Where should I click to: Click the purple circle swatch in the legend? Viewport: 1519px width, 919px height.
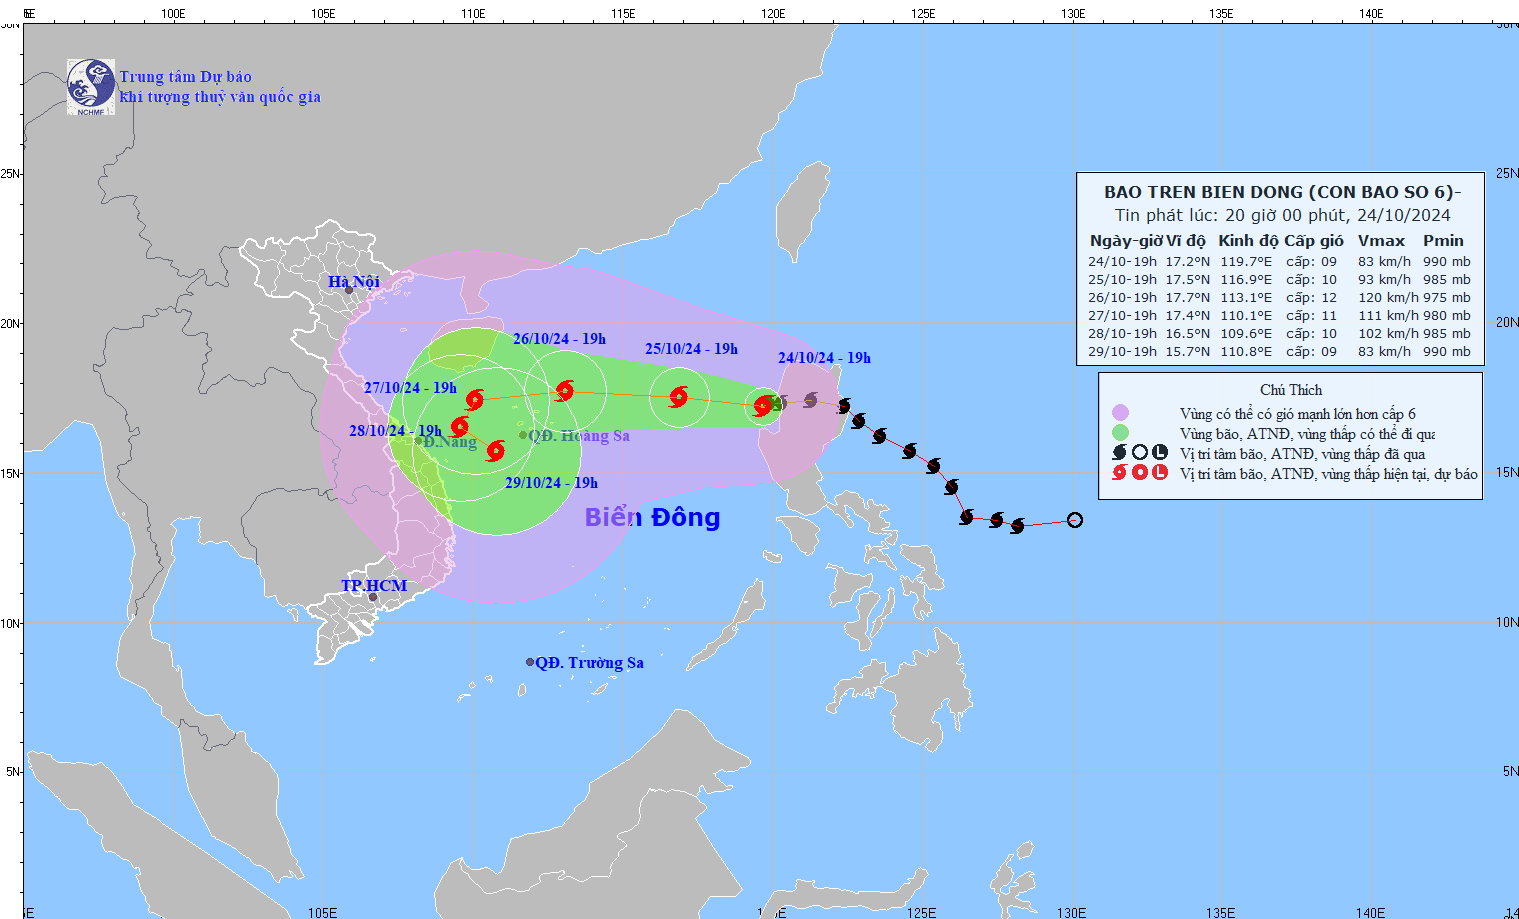1120,413
